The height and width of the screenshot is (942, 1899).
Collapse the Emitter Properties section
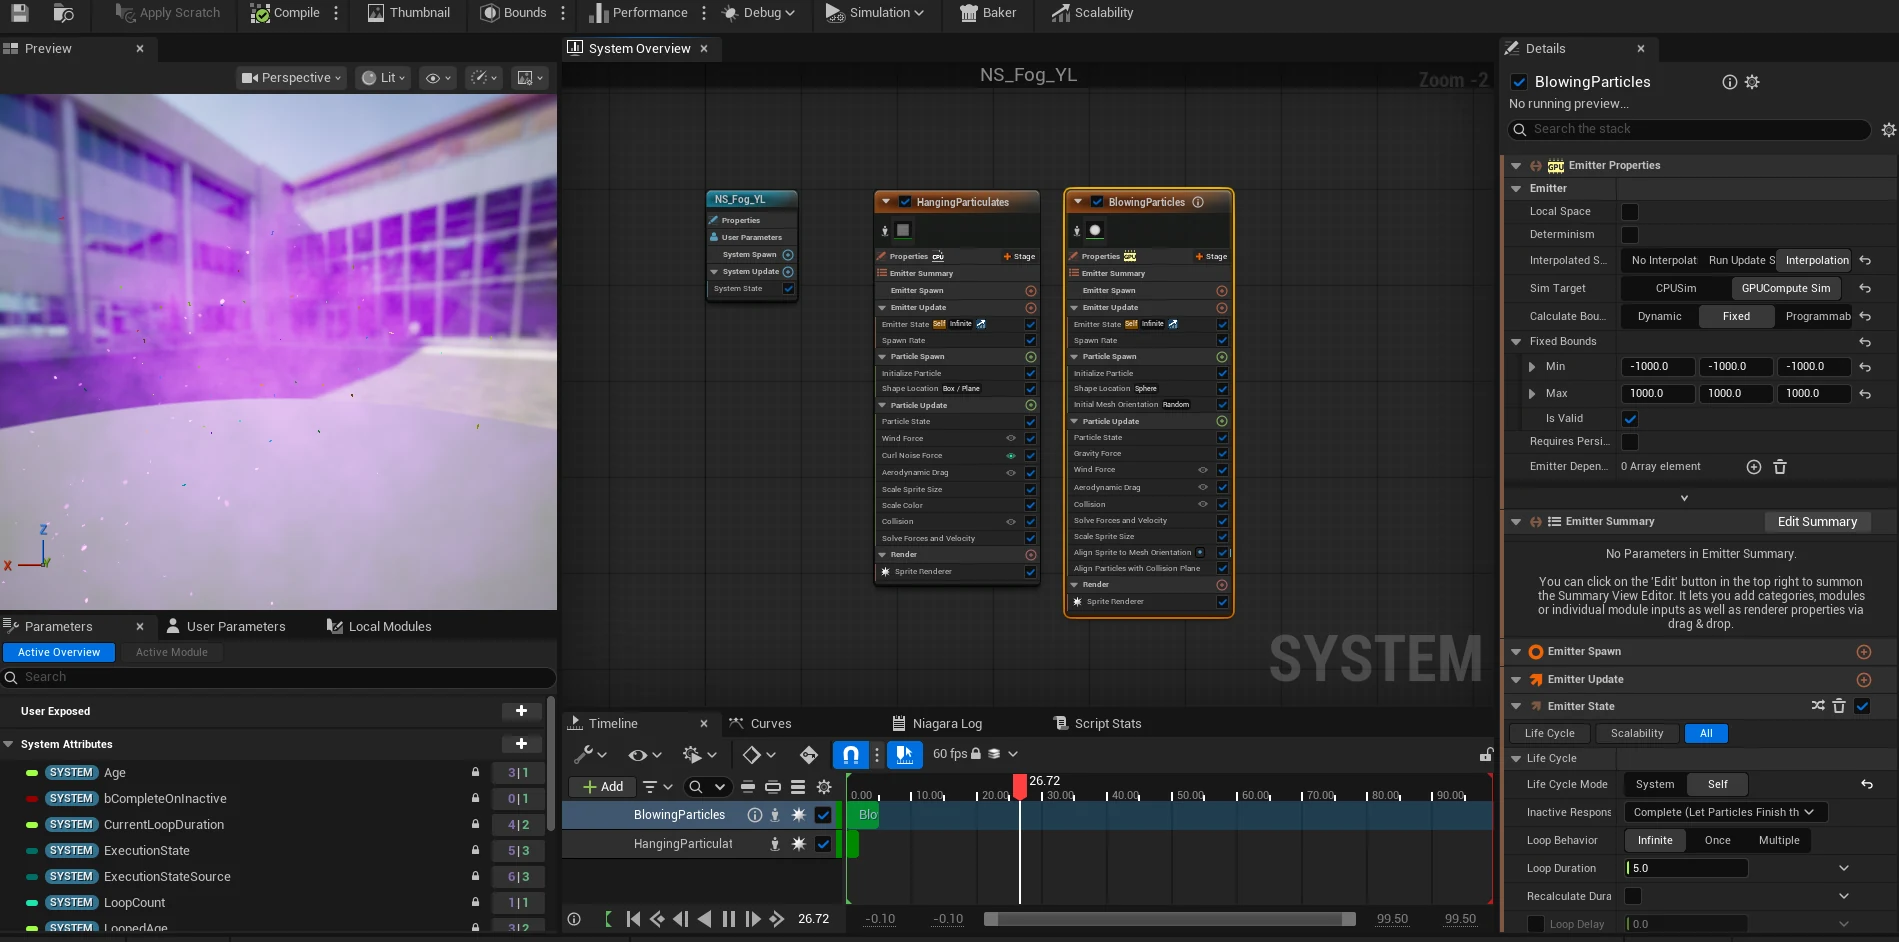click(1516, 166)
